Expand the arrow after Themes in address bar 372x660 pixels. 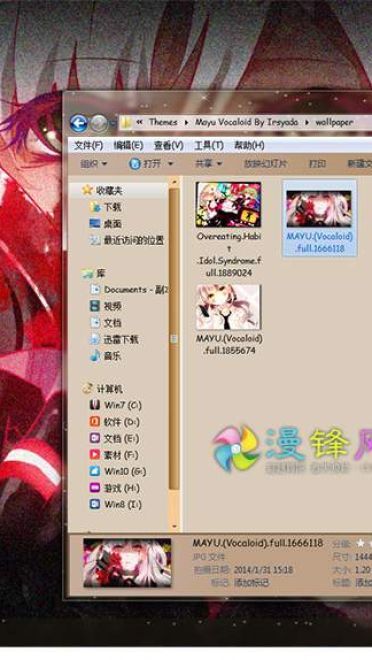[185, 122]
